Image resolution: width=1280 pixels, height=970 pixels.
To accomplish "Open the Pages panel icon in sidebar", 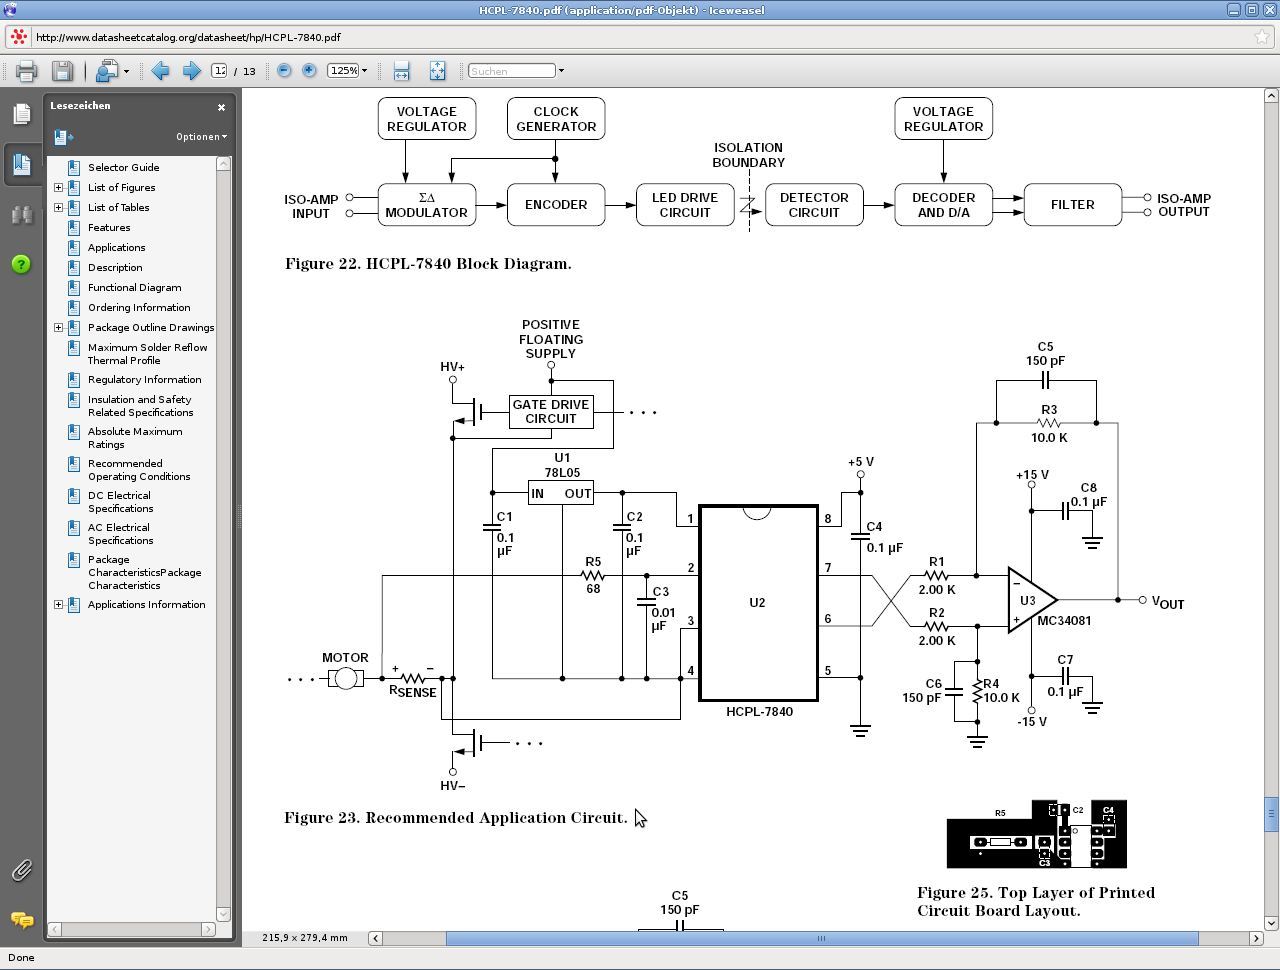I will 22,115.
